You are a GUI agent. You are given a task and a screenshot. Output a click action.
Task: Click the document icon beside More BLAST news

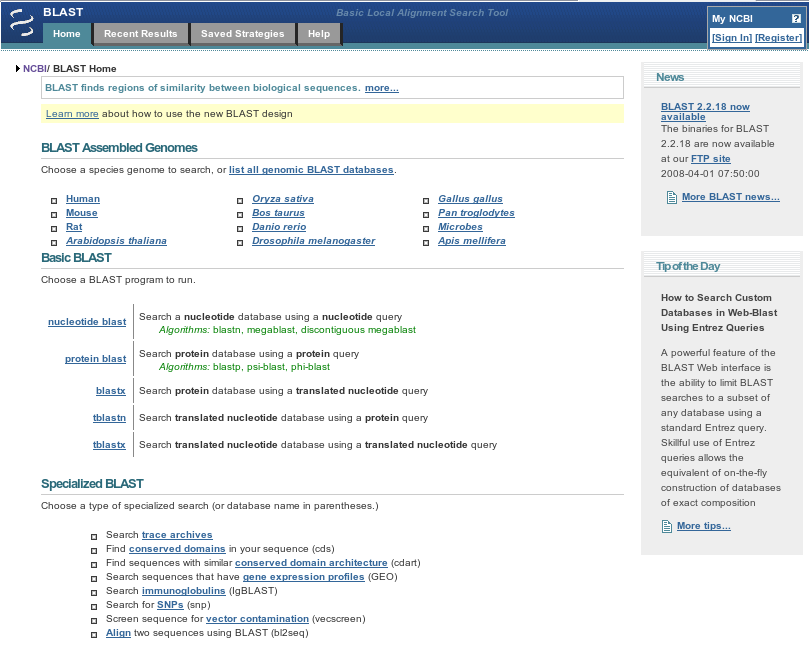pyautogui.click(x=672, y=197)
